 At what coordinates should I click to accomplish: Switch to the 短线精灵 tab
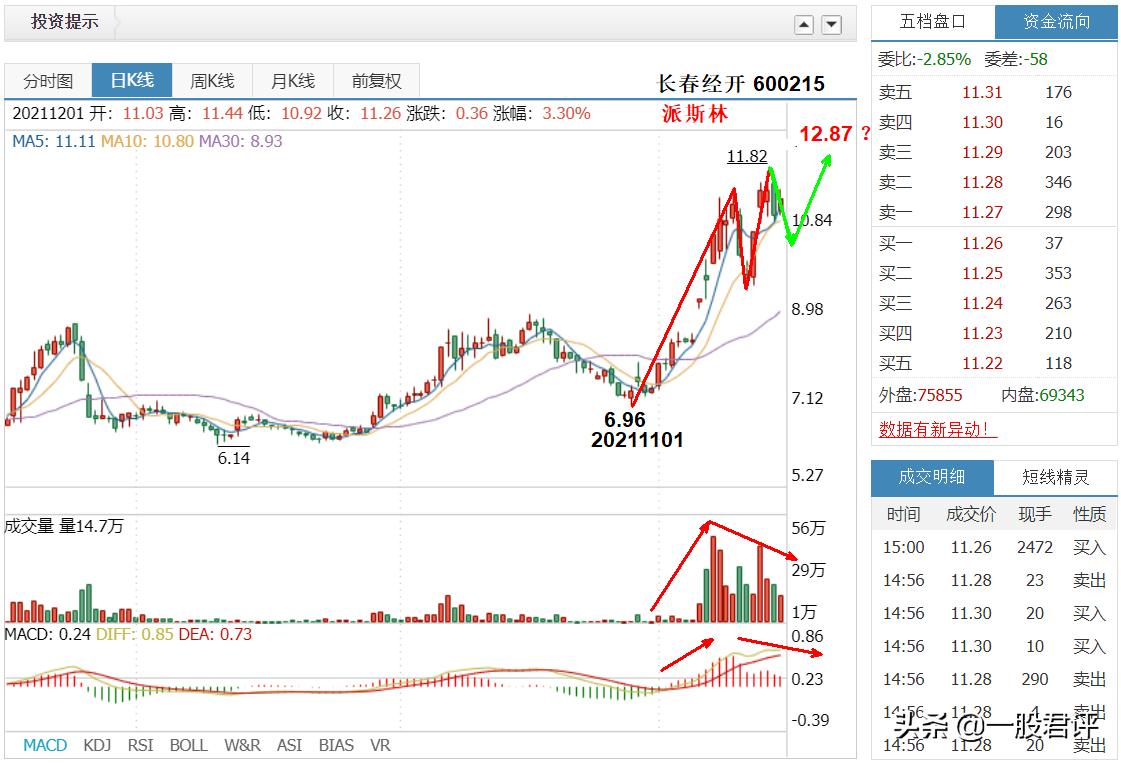1055,478
